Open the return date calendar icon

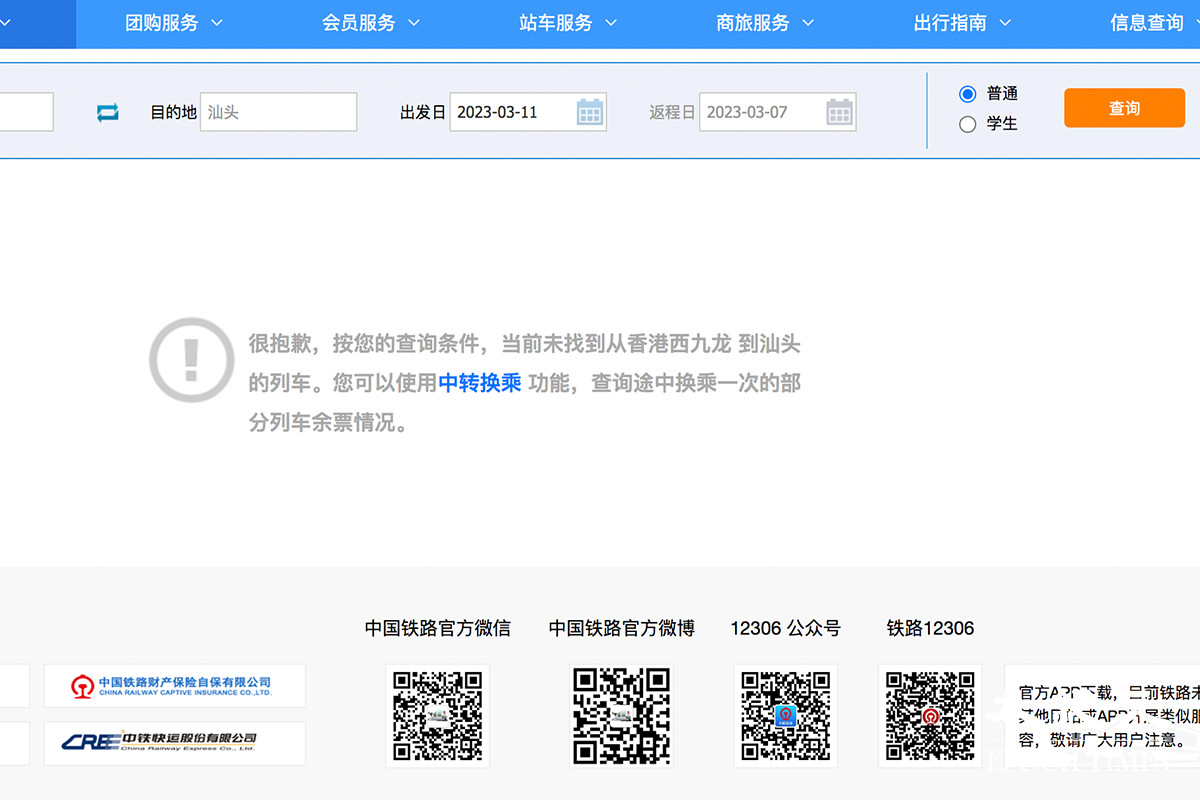tap(839, 112)
